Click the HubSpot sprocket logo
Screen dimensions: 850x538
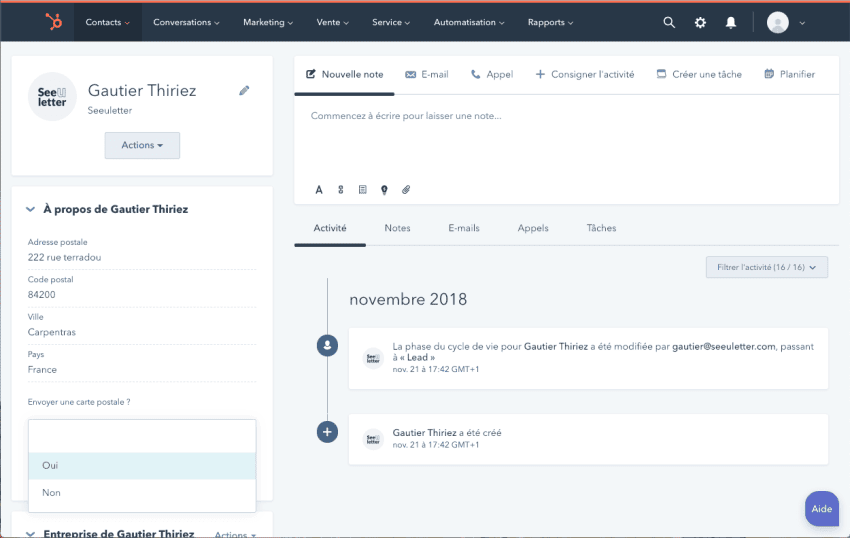pyautogui.click(x=53, y=22)
